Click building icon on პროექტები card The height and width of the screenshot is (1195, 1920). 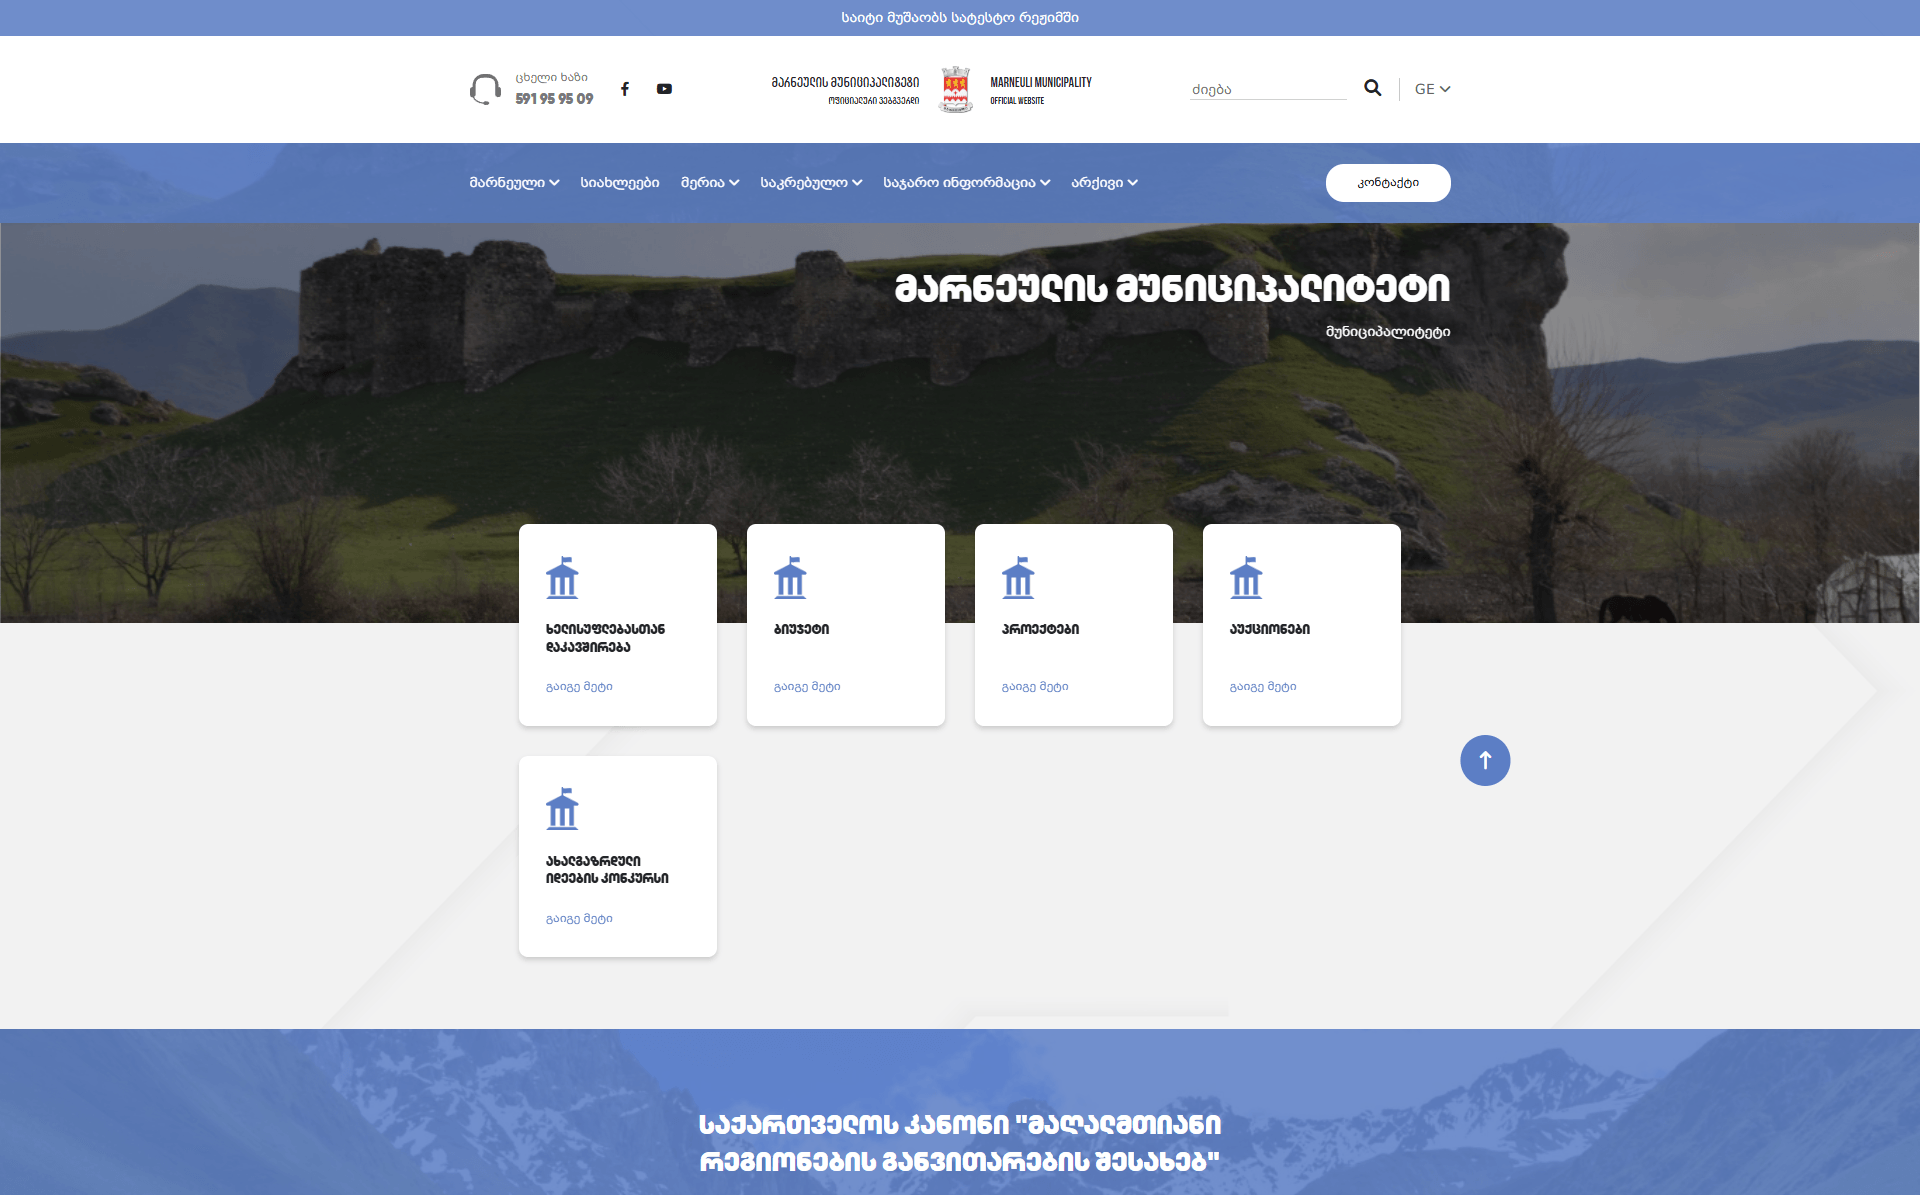[x=1018, y=578]
